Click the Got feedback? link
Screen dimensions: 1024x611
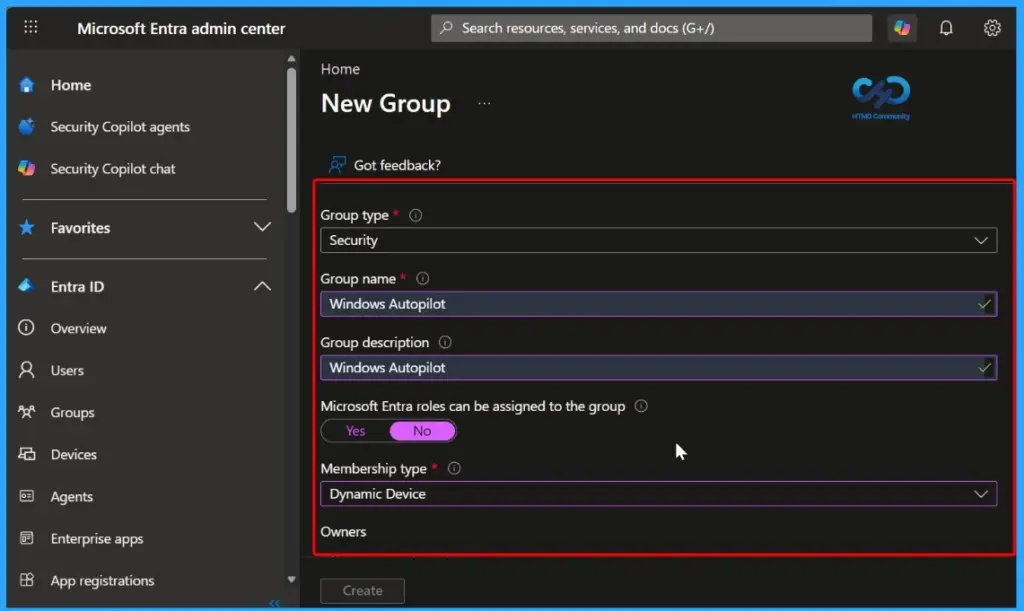(397, 165)
